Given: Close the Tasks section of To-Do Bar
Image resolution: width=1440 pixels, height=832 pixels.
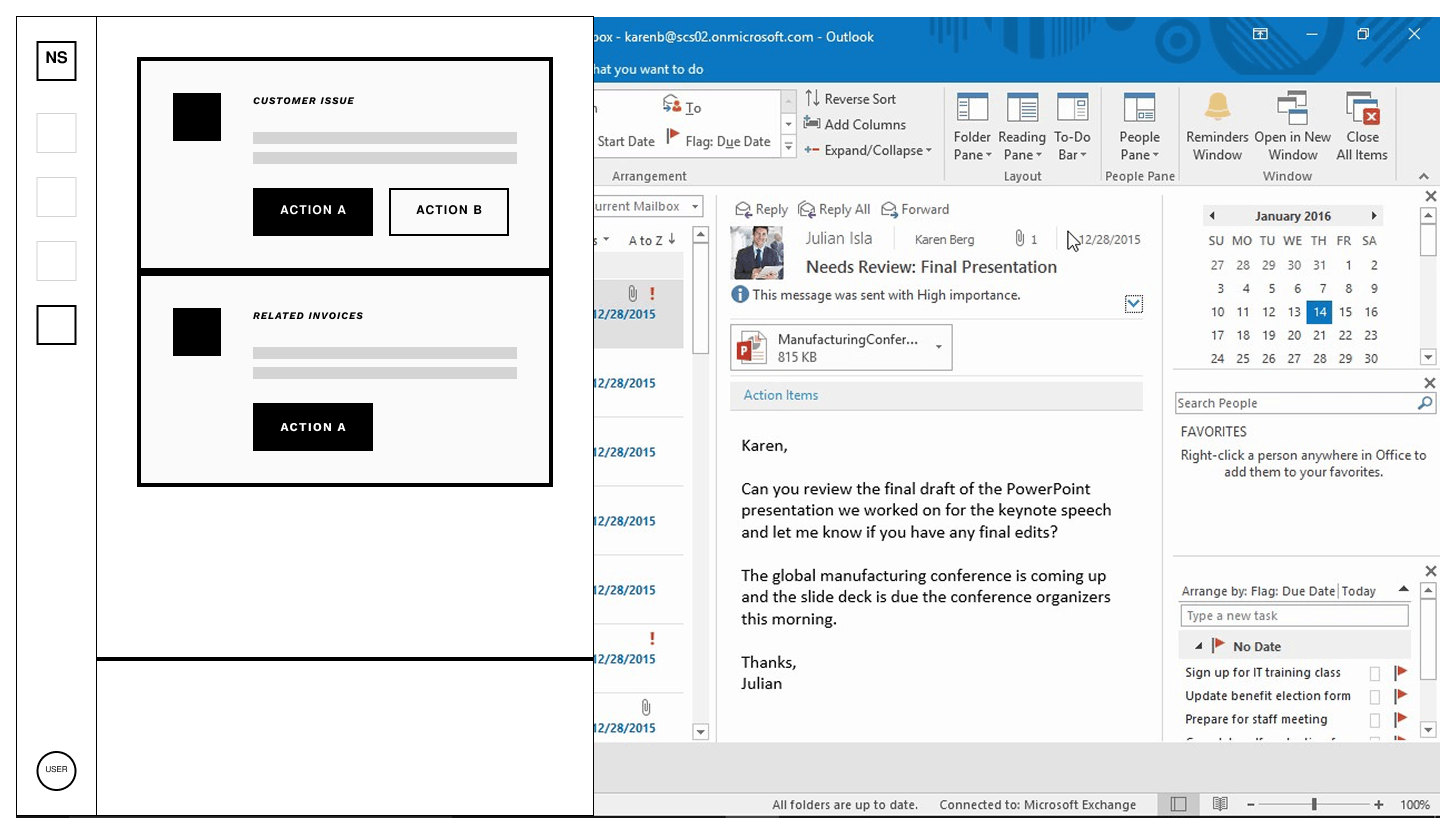Looking at the screenshot, I should coord(1430,571).
